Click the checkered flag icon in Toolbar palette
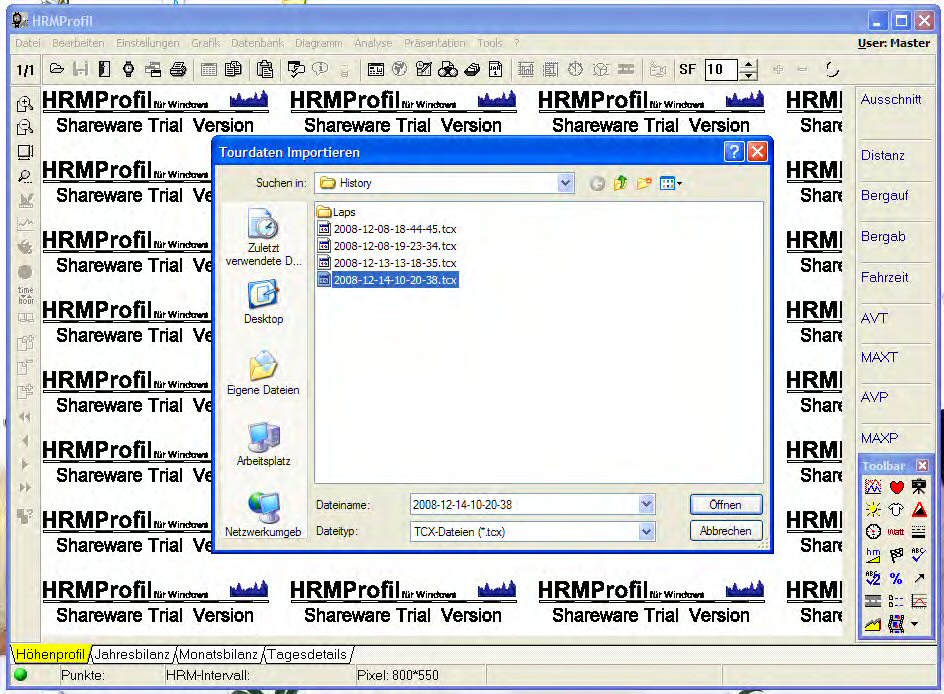The width and height of the screenshot is (944, 694). [896, 555]
